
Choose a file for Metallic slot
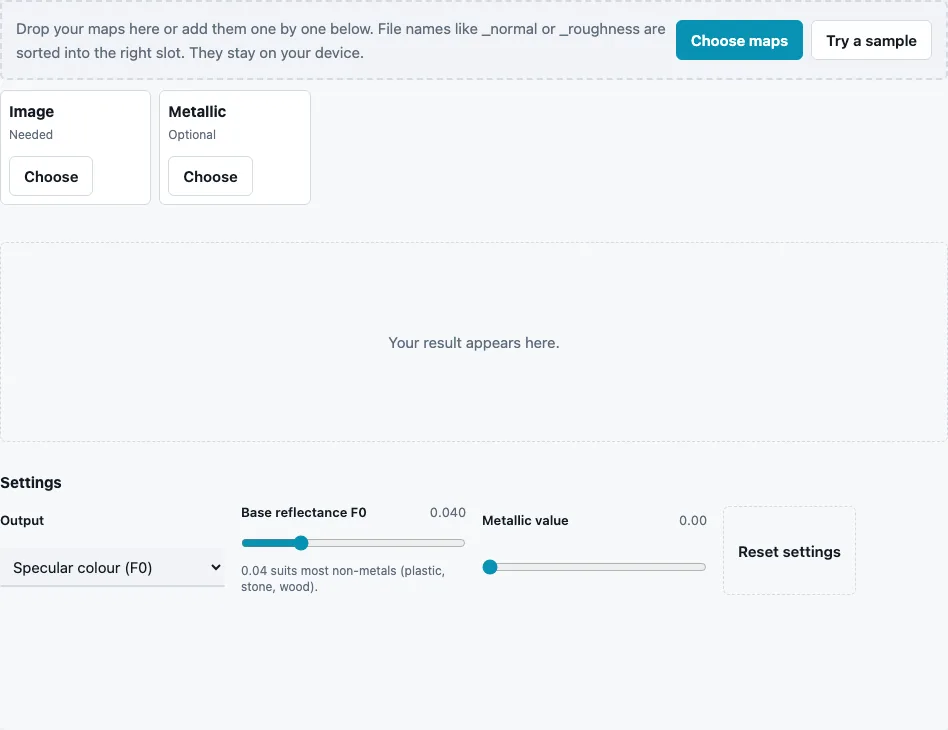click(210, 177)
